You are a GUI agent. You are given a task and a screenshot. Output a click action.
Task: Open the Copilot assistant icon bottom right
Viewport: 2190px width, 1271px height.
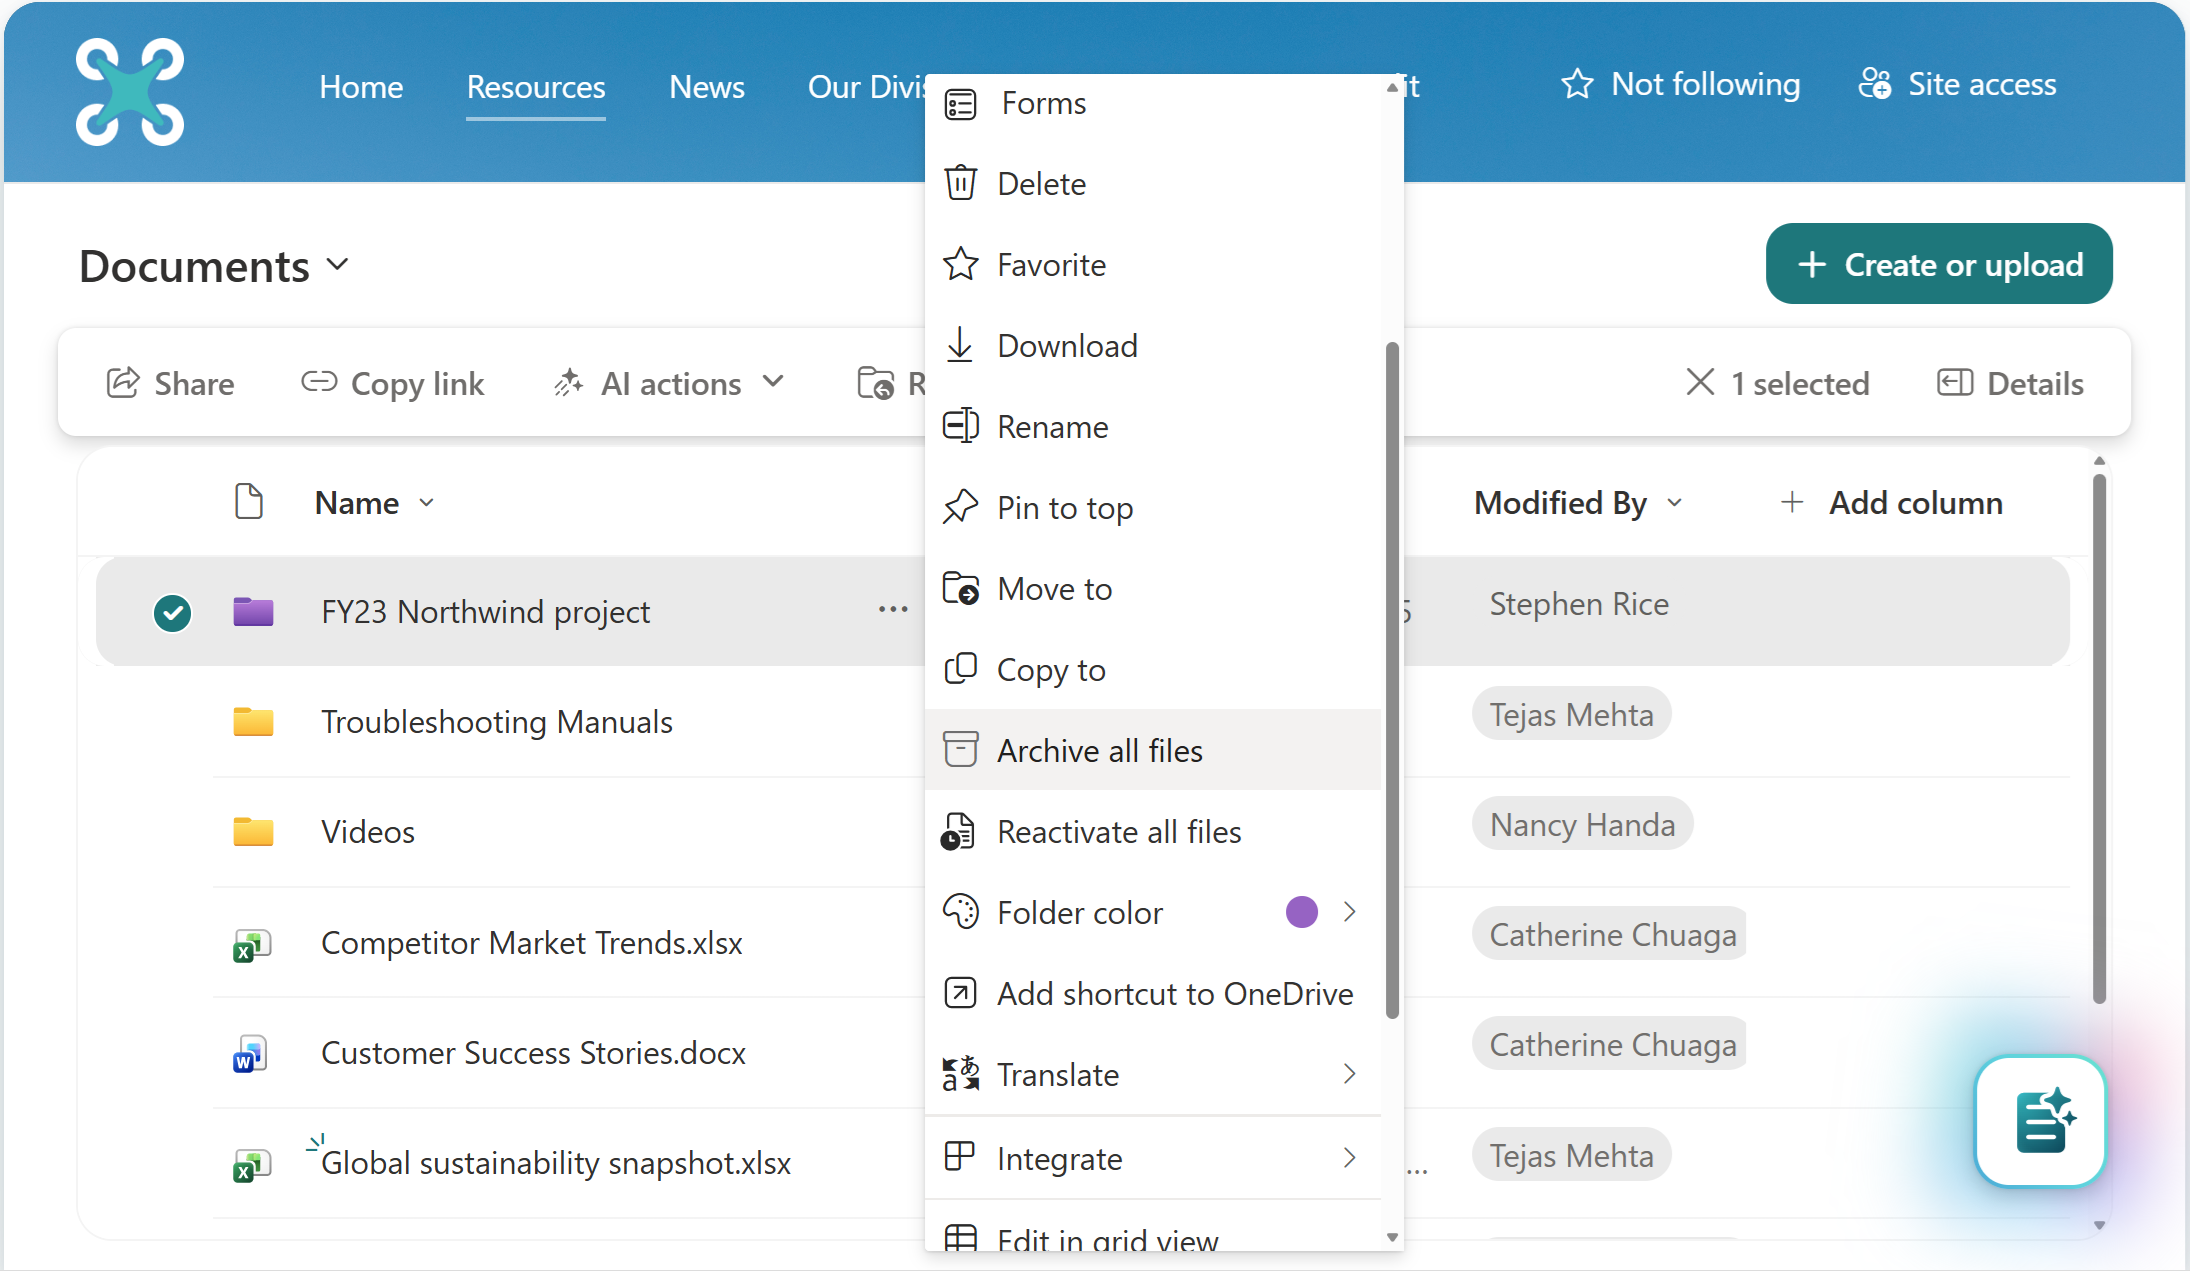(2040, 1120)
